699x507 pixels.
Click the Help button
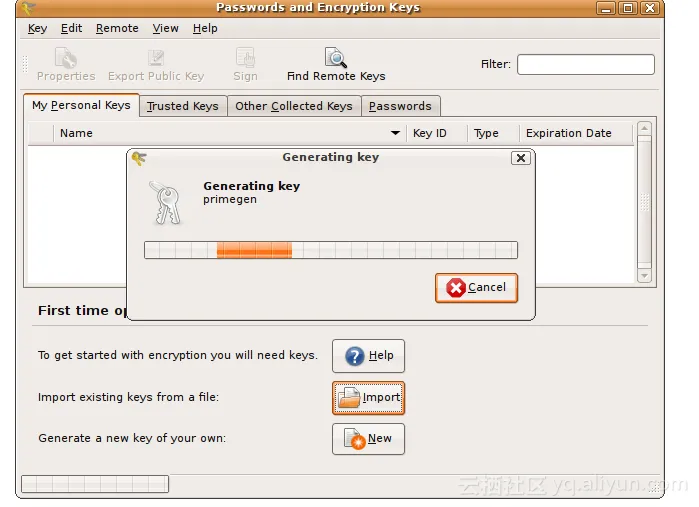tap(368, 356)
